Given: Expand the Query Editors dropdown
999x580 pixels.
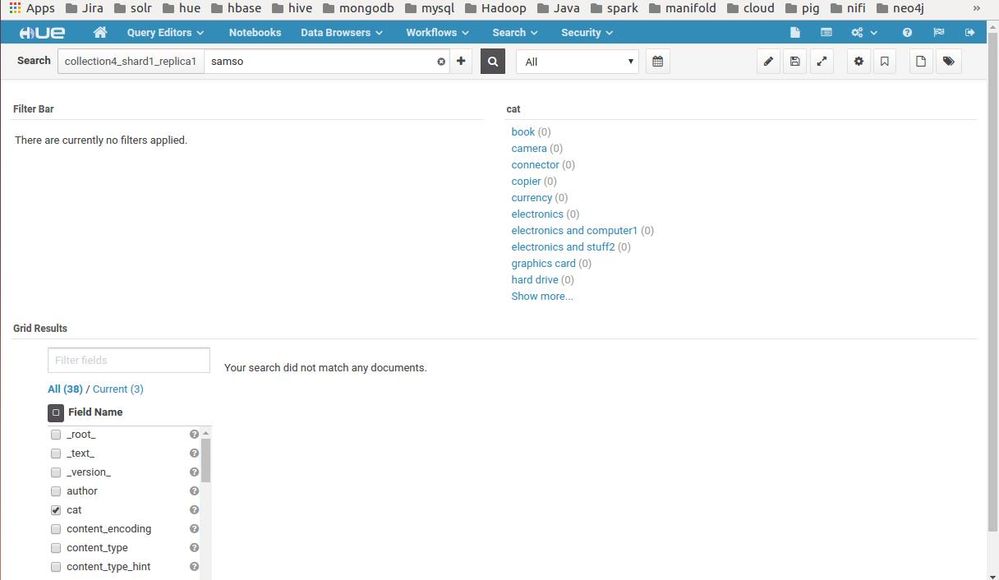Looking at the screenshot, I should pos(165,33).
